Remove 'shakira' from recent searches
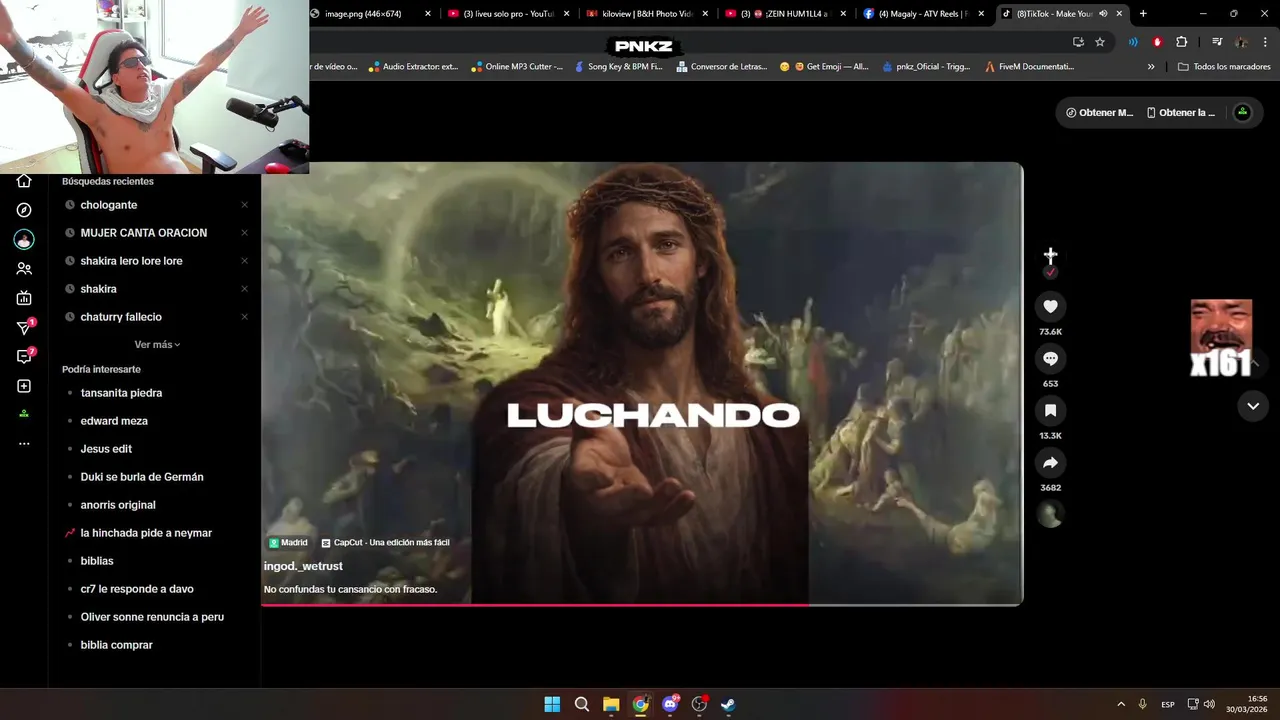Viewport: 1280px width, 720px height. [244, 289]
